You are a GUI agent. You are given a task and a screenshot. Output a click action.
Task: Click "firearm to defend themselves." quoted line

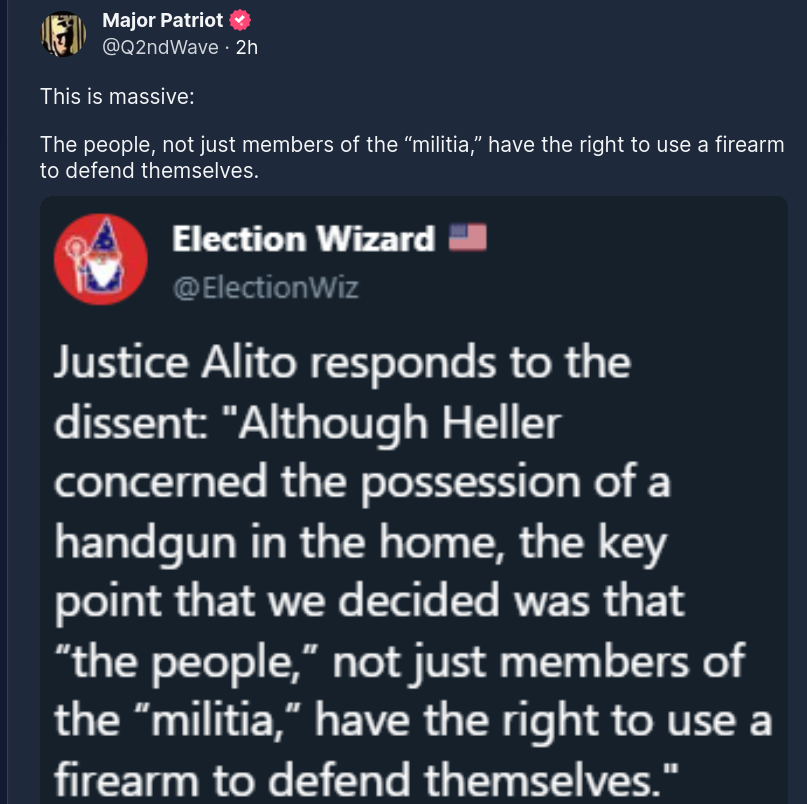pos(366,780)
